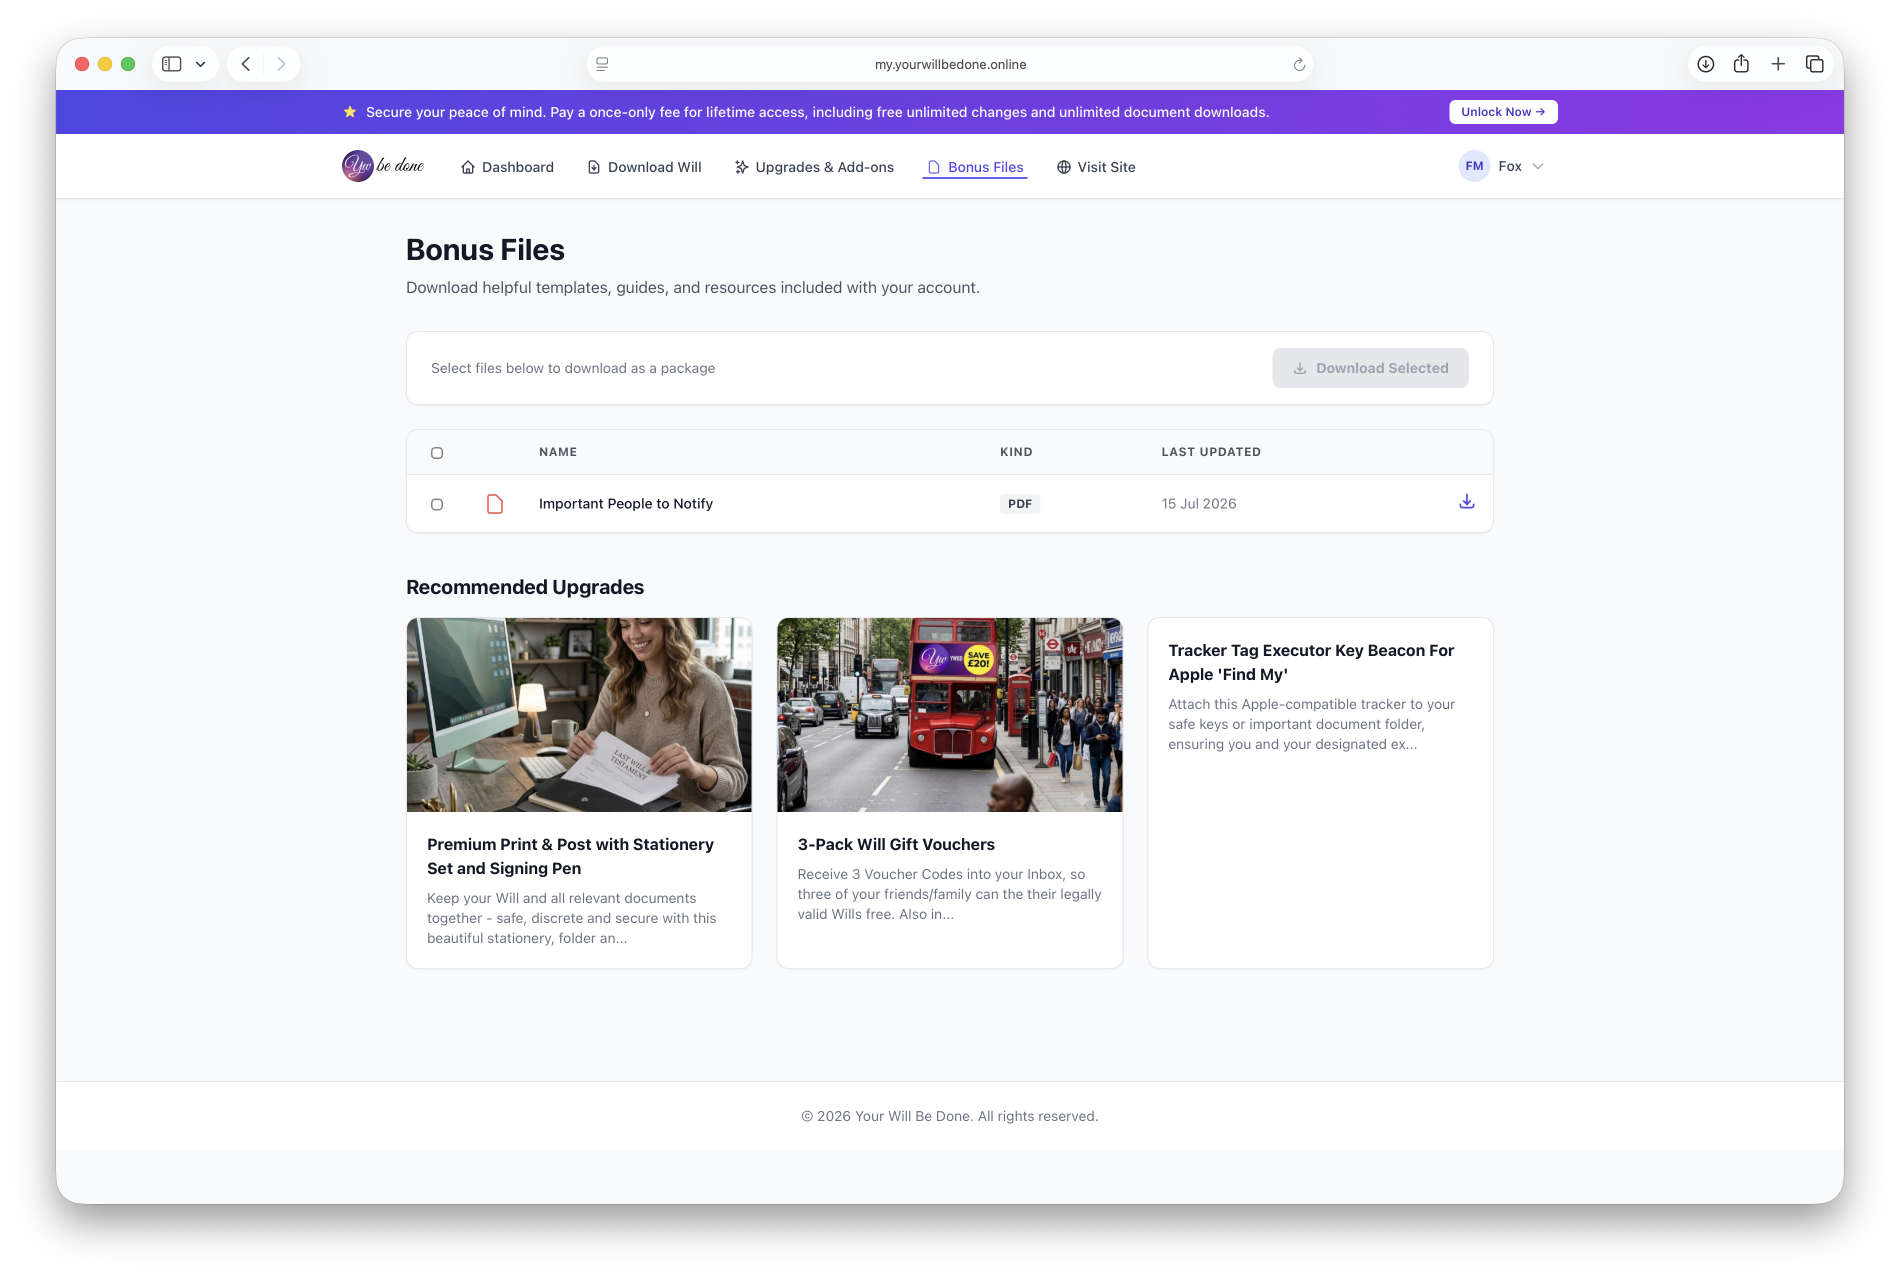The width and height of the screenshot is (1900, 1278).
Task: Select the Bonus Files tab
Action: 975,167
